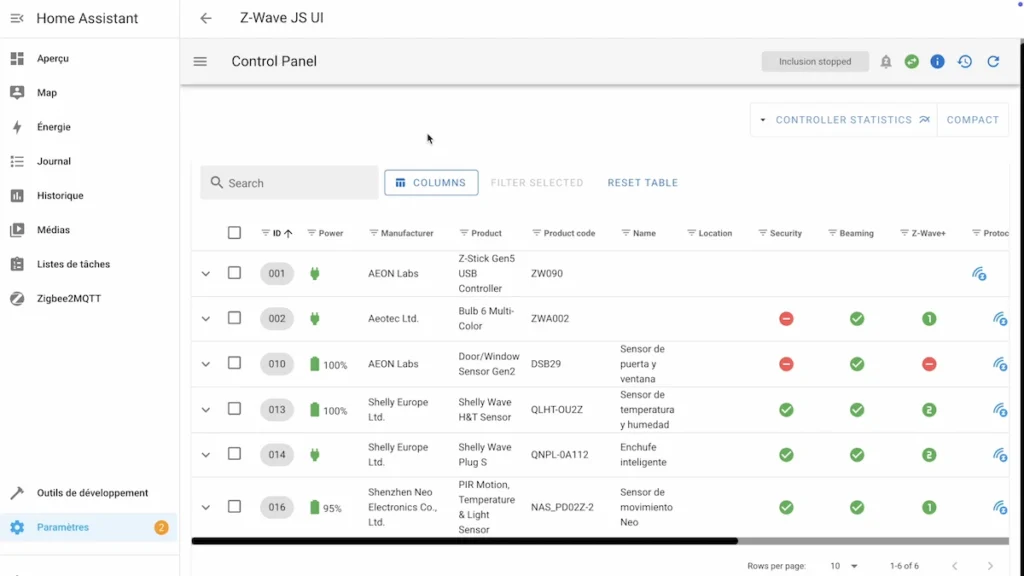Expand the row for node 010

click(206, 364)
